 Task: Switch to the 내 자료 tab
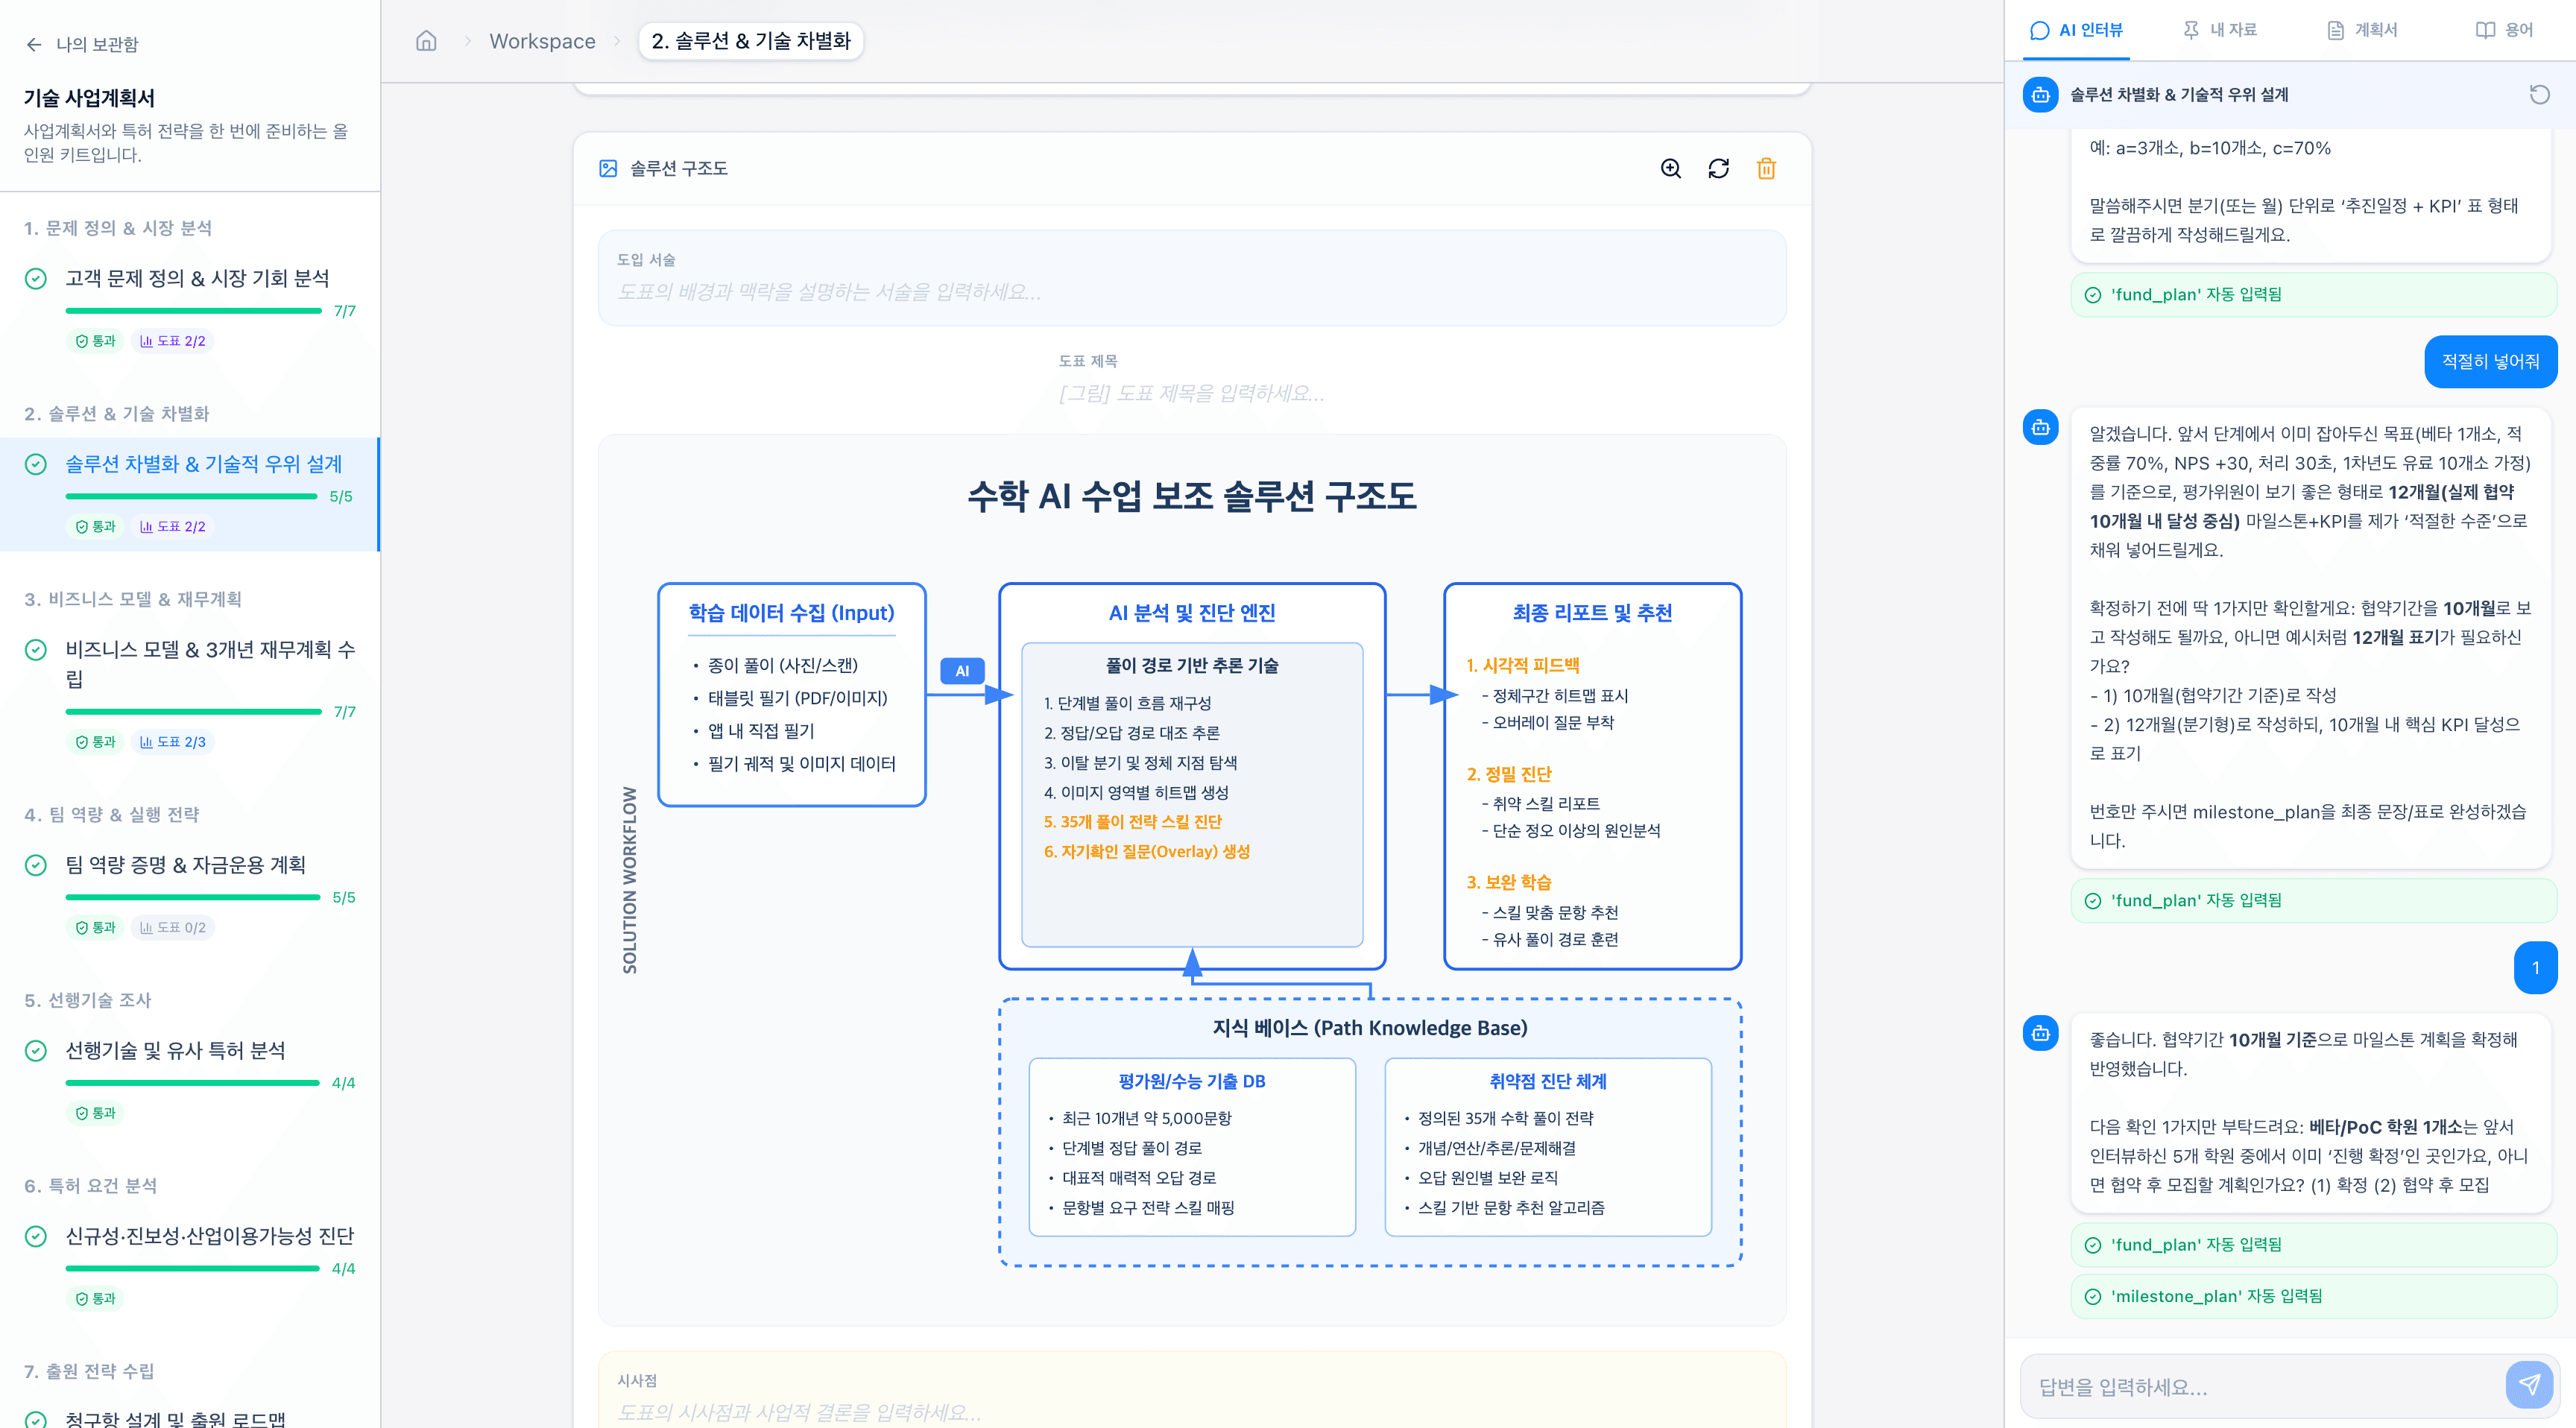coord(2219,30)
